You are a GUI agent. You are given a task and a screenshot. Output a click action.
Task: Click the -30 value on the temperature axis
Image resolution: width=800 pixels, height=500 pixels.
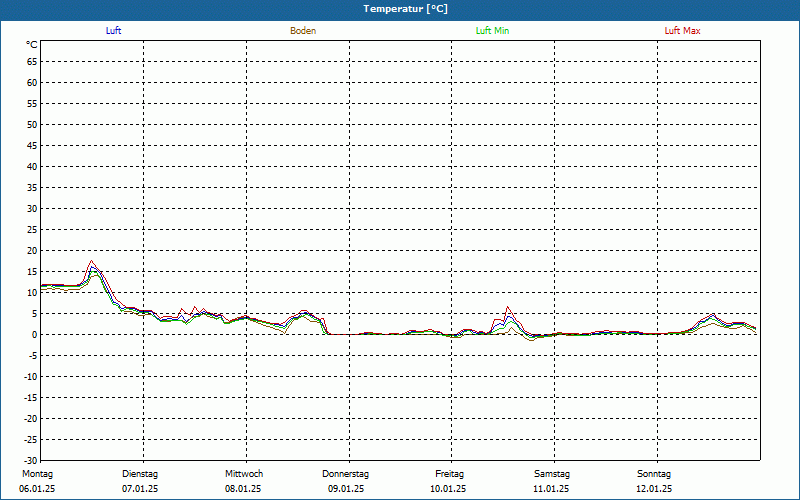tap(31, 460)
